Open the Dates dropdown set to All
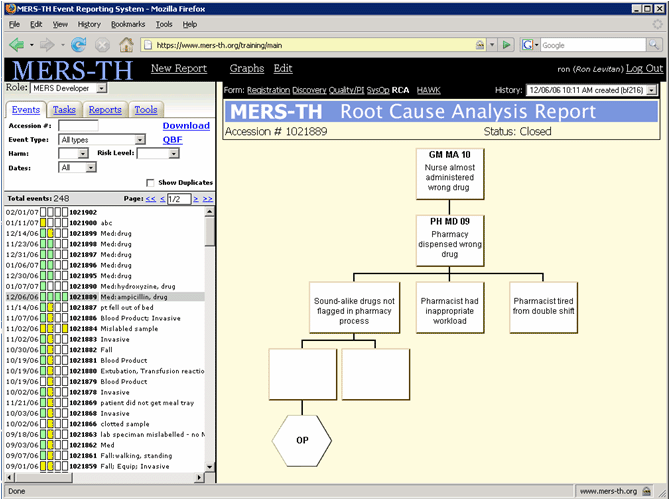The height and width of the screenshot is (499, 669). coord(90,168)
